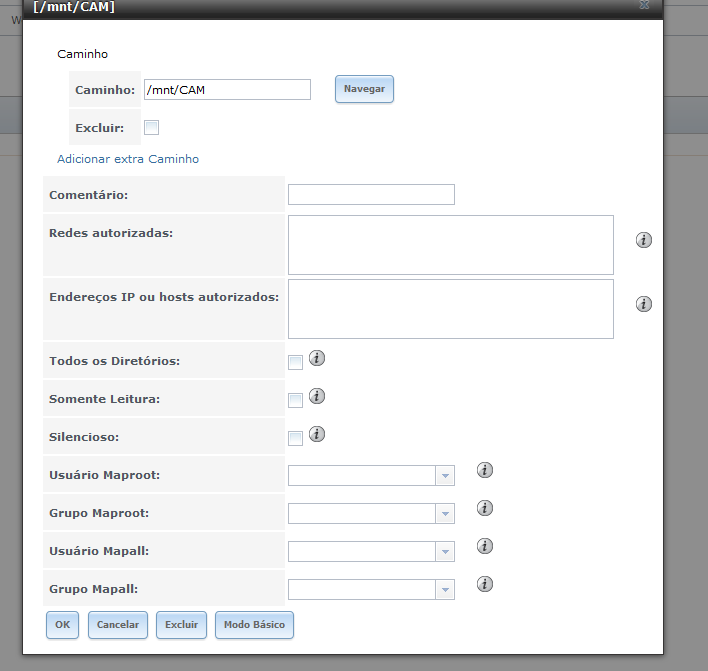Focus the Redes autorizadas text area
Image resolution: width=708 pixels, height=671 pixels.
click(451, 245)
